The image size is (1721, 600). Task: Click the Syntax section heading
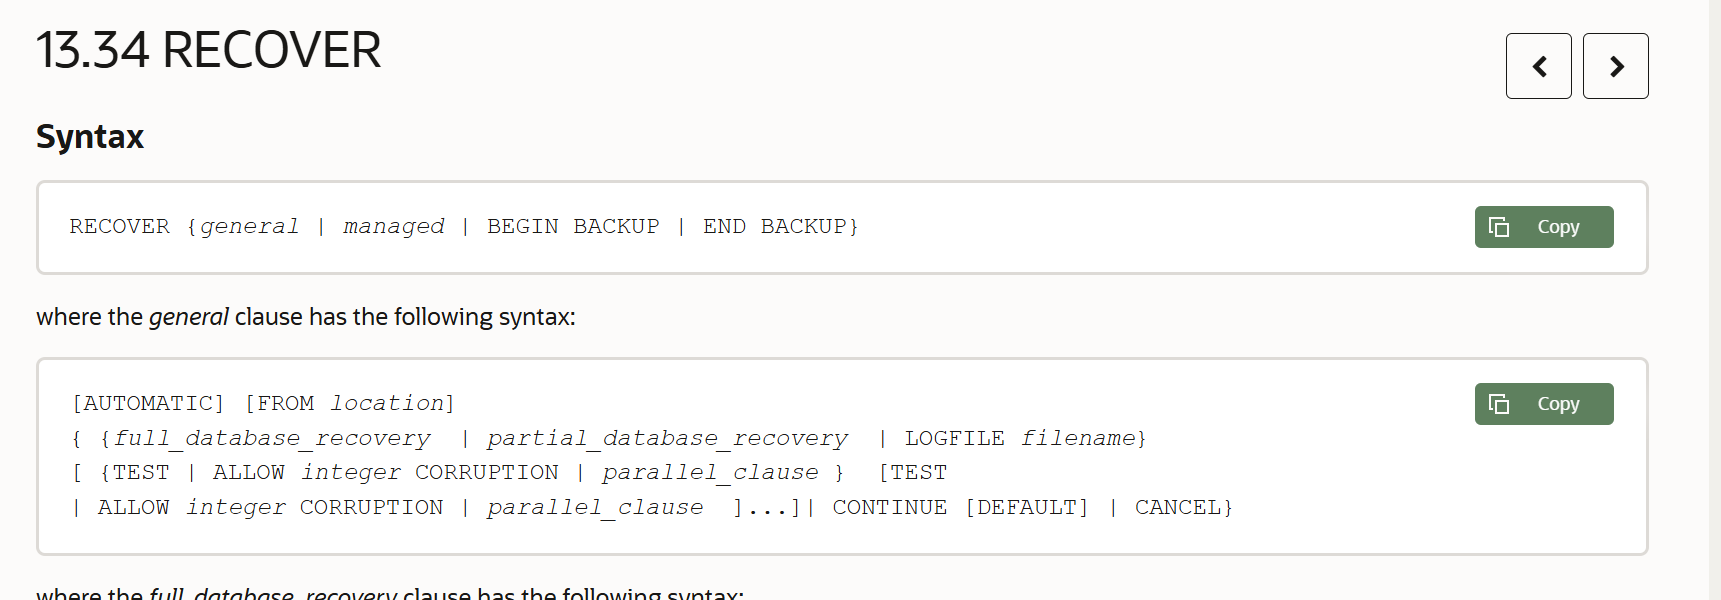(90, 136)
